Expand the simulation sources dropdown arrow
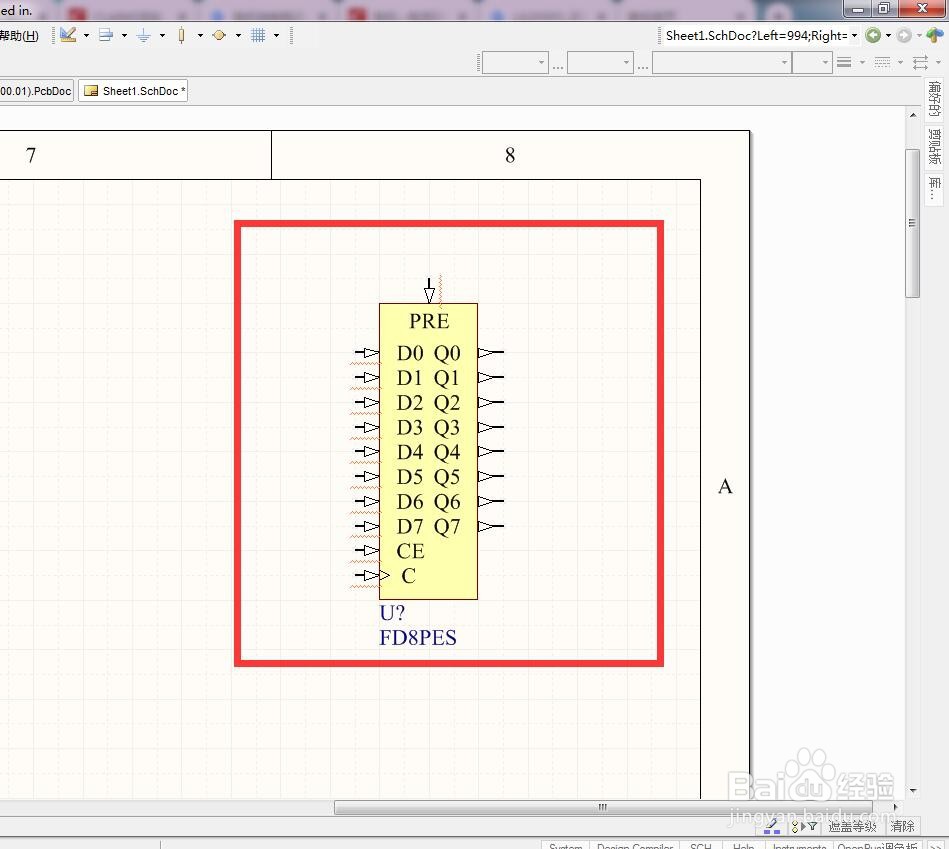The image size is (949, 849). 238,36
